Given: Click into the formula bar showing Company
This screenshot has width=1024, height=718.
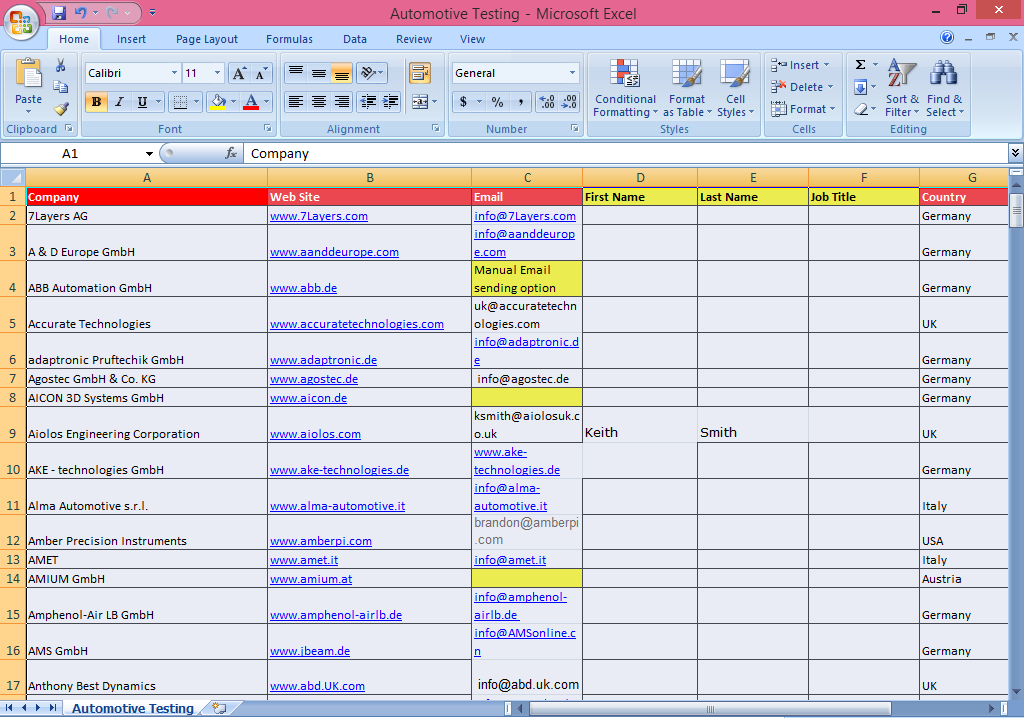Looking at the screenshot, I should click(x=626, y=154).
